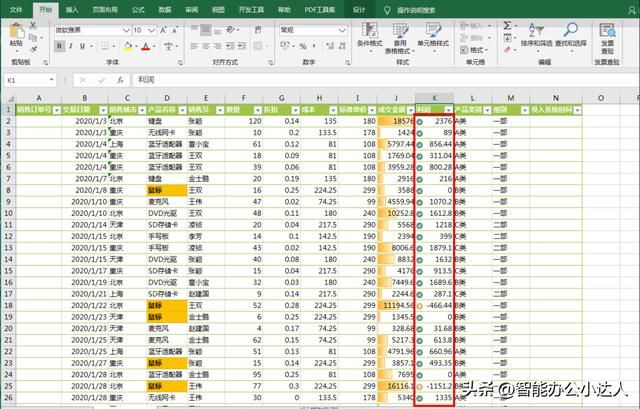640x409 pixels.
Task: Open Number group dialog launcher
Action: (x=347, y=63)
